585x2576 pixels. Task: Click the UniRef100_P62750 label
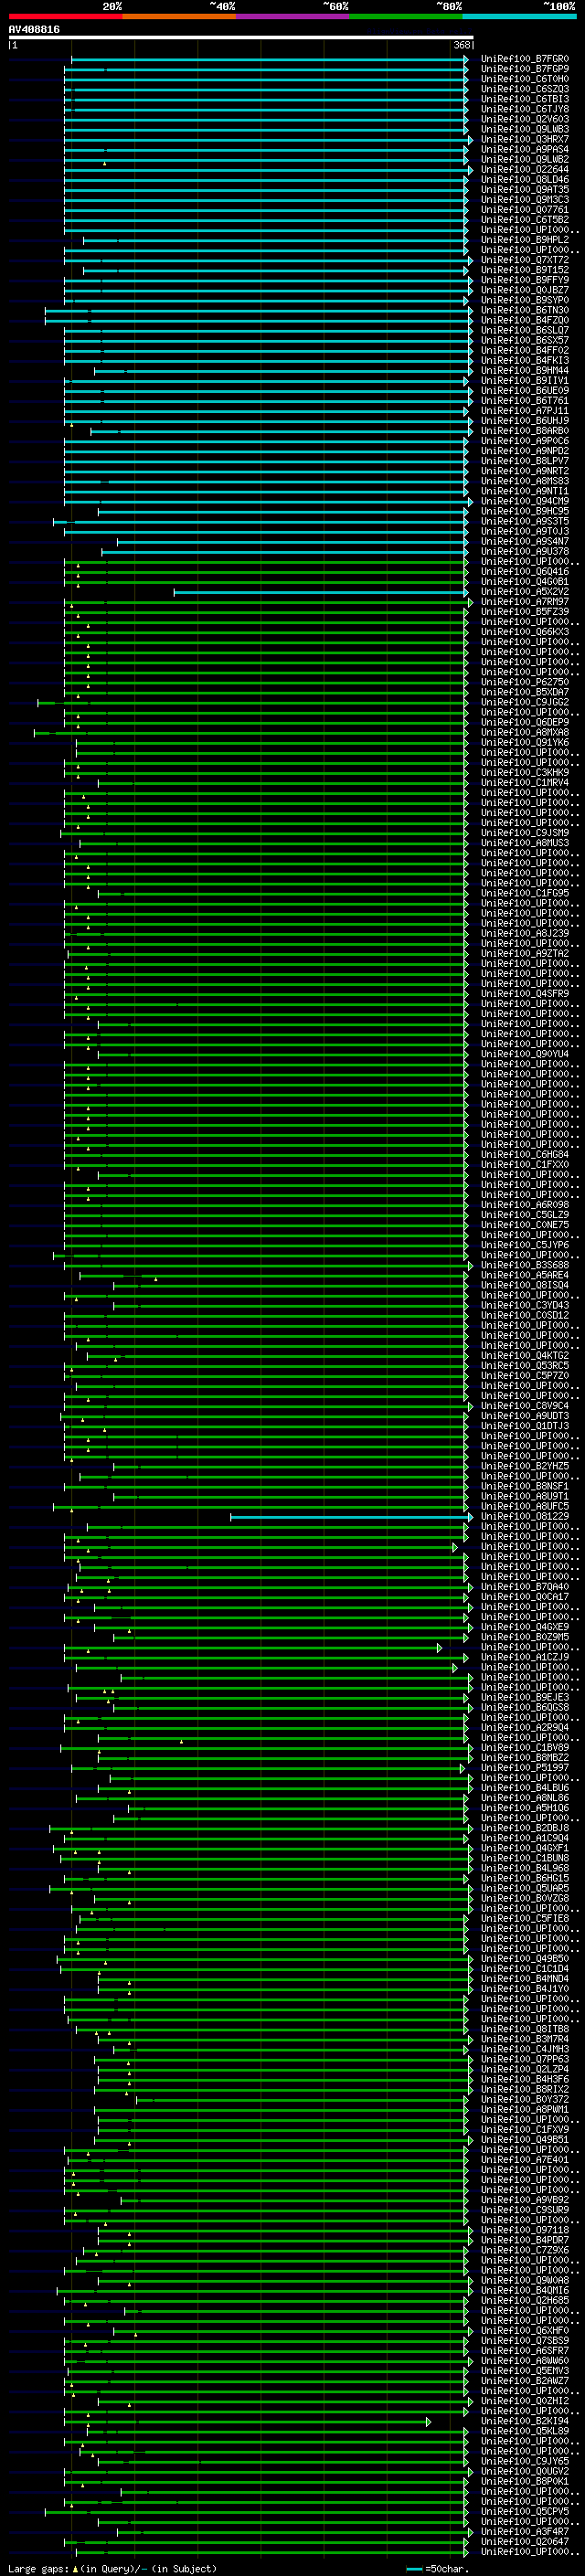click(x=525, y=682)
